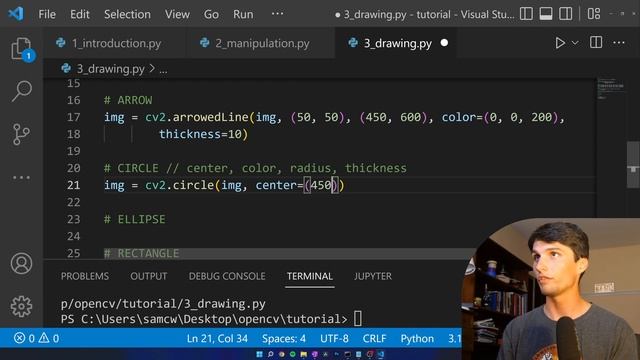Switch to 2_manipulation.py tab
Screen dimensions: 640x360
pyautogui.click(x=261, y=43)
